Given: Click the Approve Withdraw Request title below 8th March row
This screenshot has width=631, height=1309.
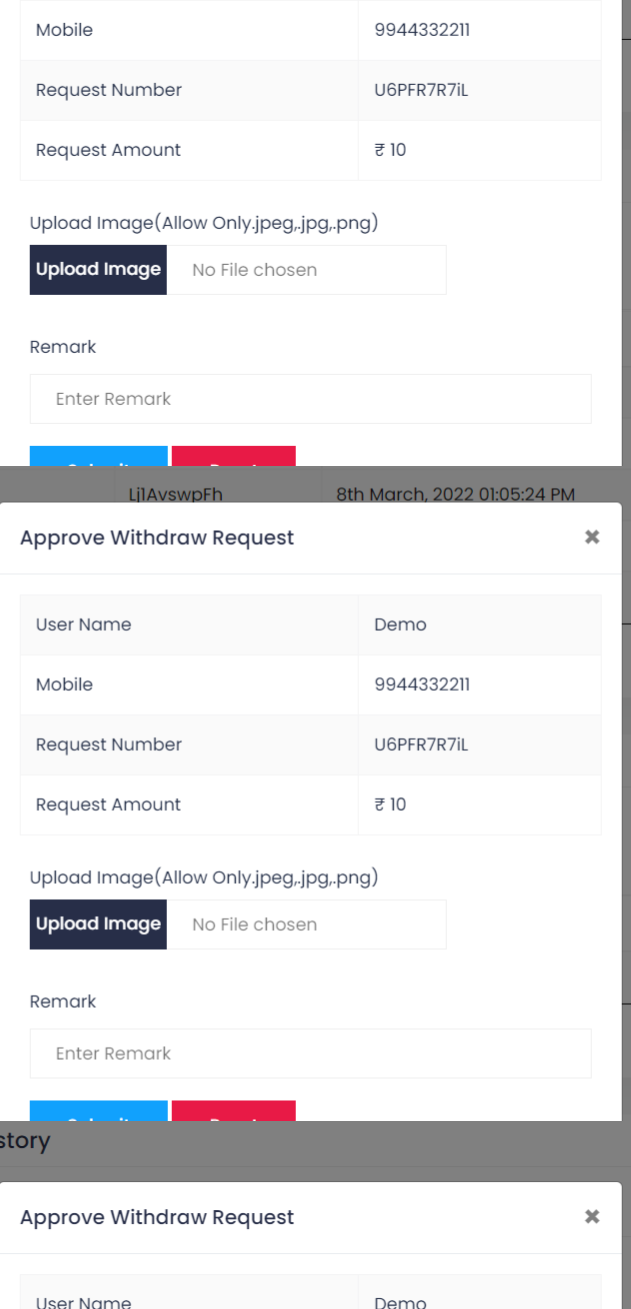Looking at the screenshot, I should 157,539.
